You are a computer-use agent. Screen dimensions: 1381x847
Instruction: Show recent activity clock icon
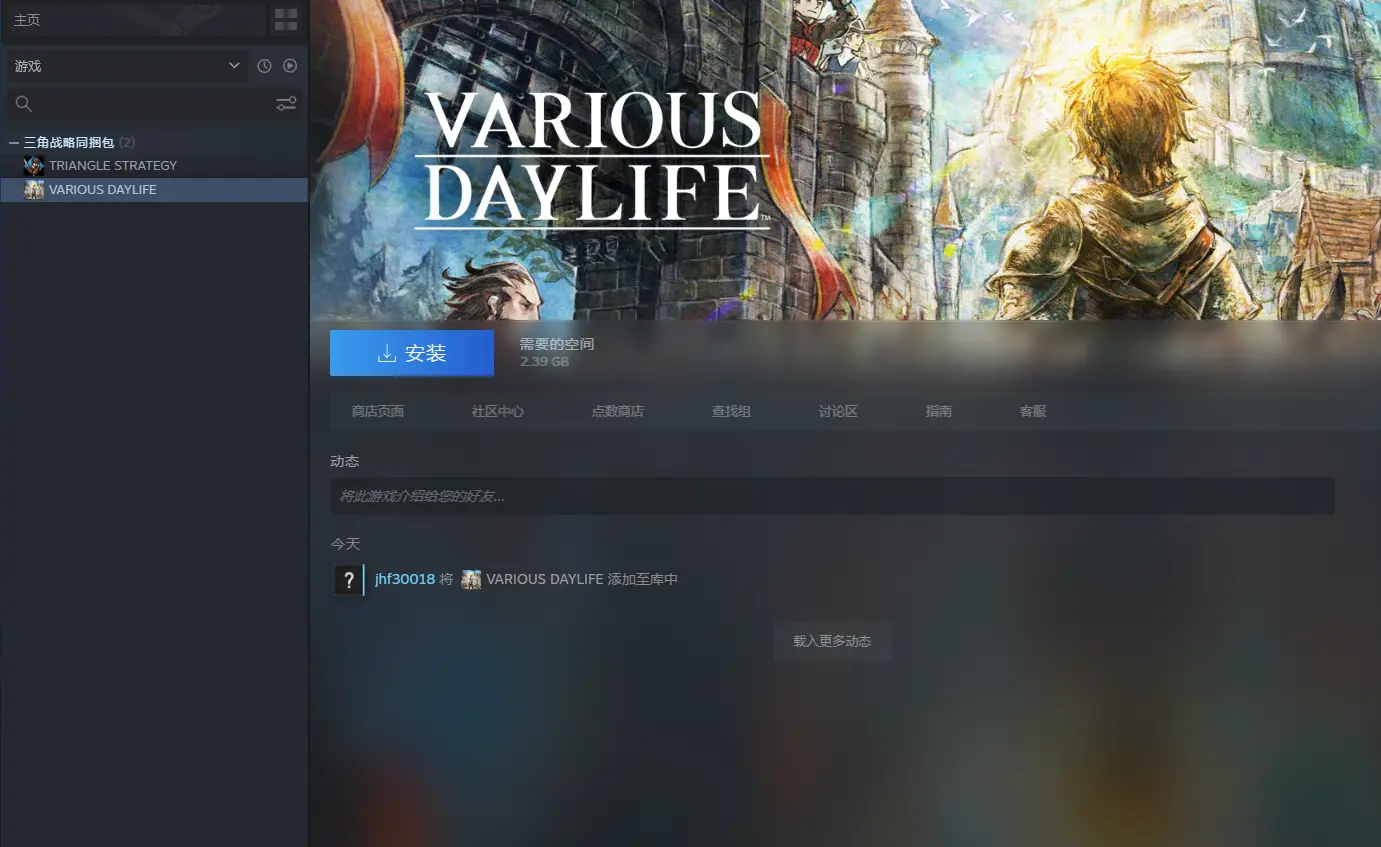tap(264, 66)
